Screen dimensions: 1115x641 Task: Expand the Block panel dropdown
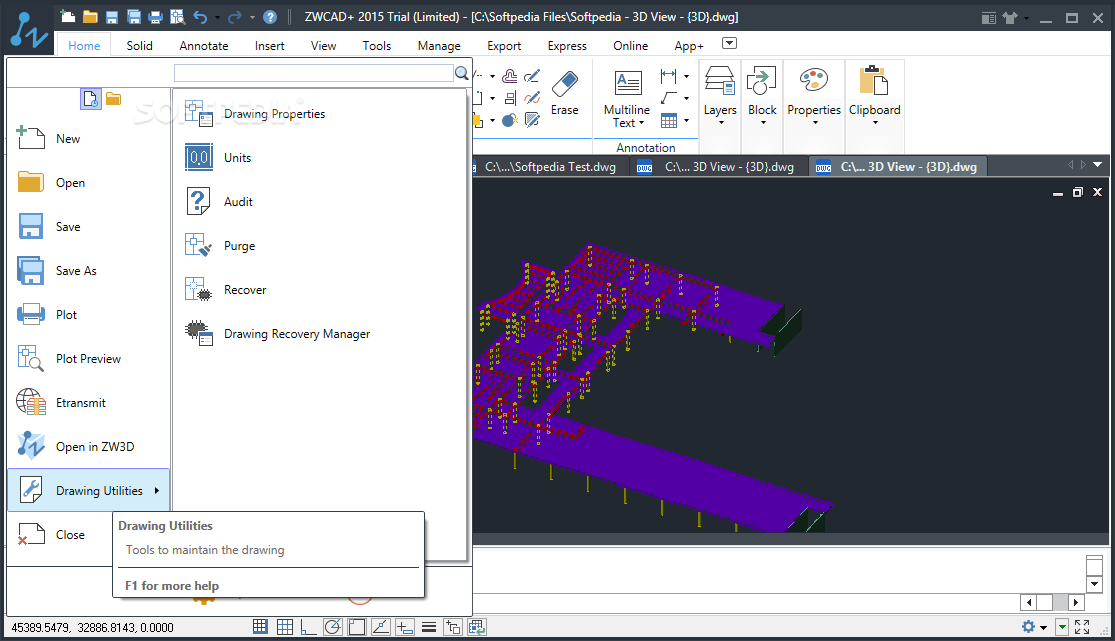[762, 122]
